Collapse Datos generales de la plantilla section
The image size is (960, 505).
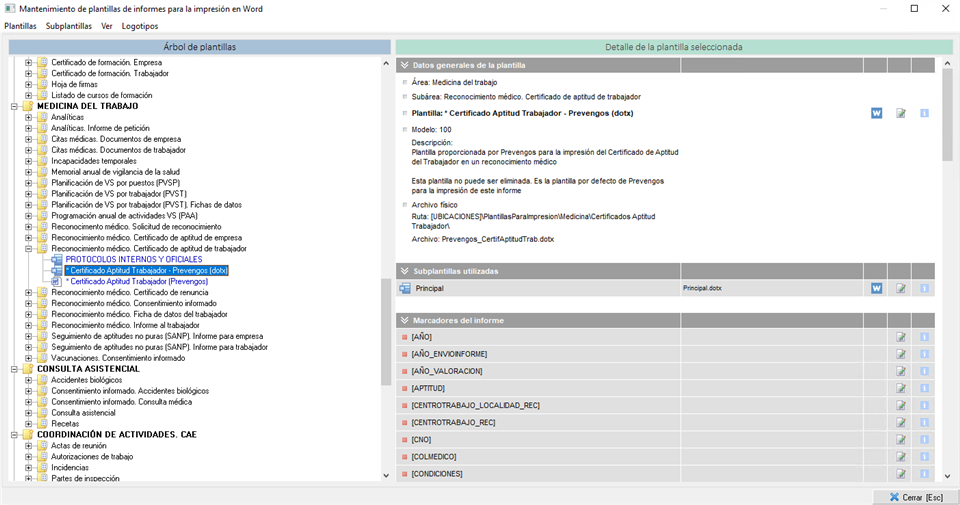404,65
